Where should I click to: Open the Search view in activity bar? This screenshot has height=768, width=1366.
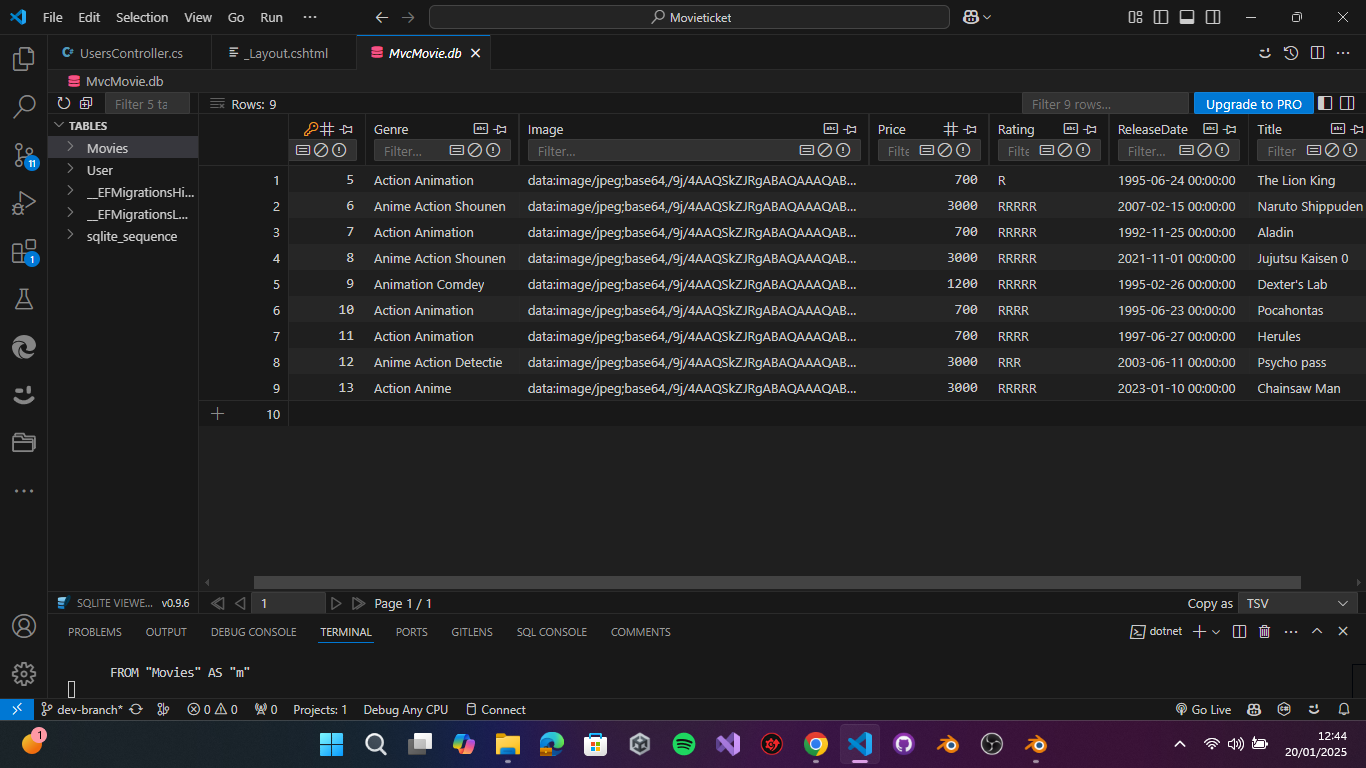tap(24, 107)
